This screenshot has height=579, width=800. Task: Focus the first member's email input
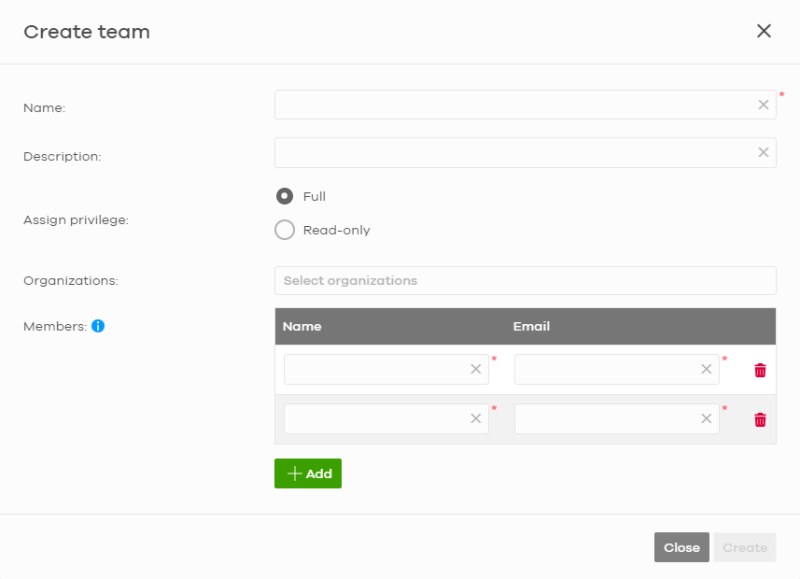coord(617,369)
